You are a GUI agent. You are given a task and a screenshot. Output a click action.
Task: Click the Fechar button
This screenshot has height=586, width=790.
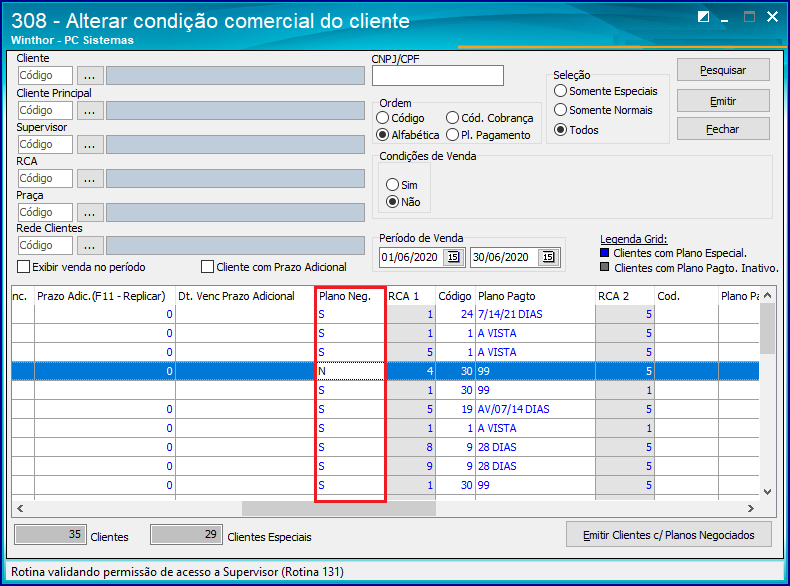723,129
